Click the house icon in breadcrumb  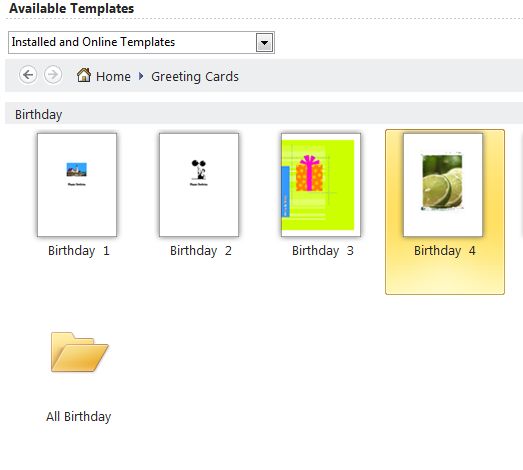84,75
